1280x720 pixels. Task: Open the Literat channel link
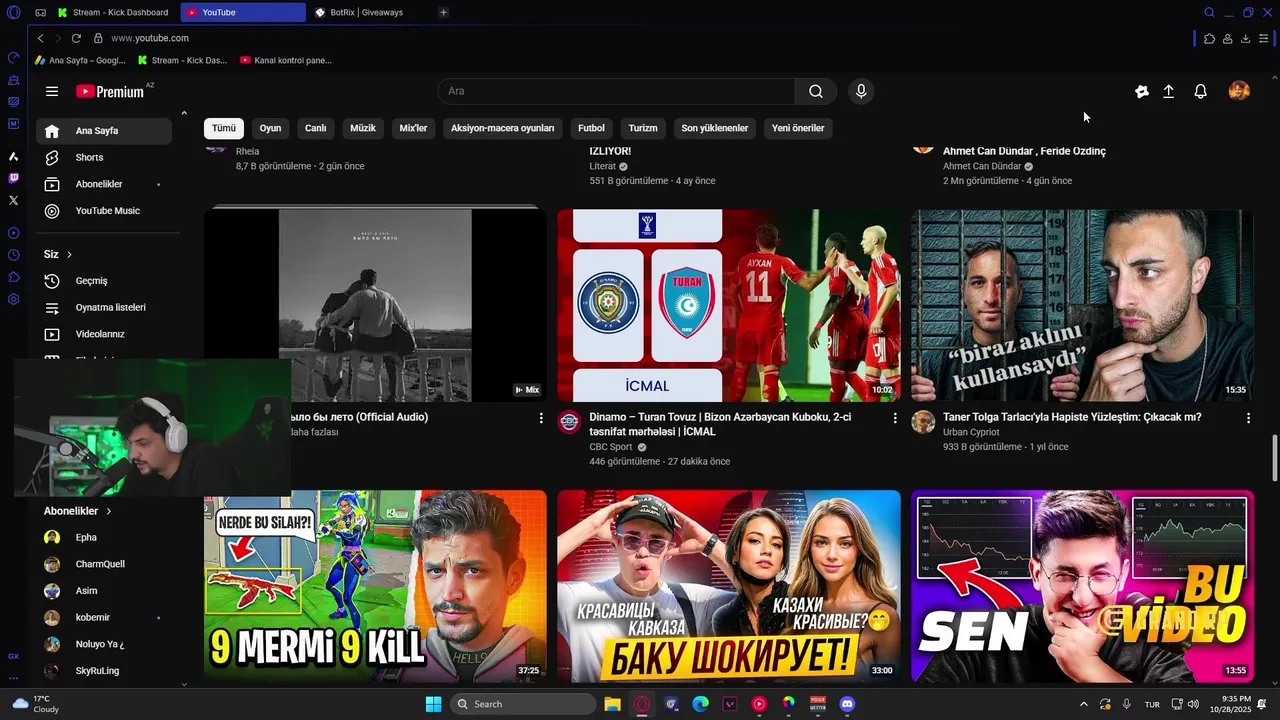click(x=603, y=166)
